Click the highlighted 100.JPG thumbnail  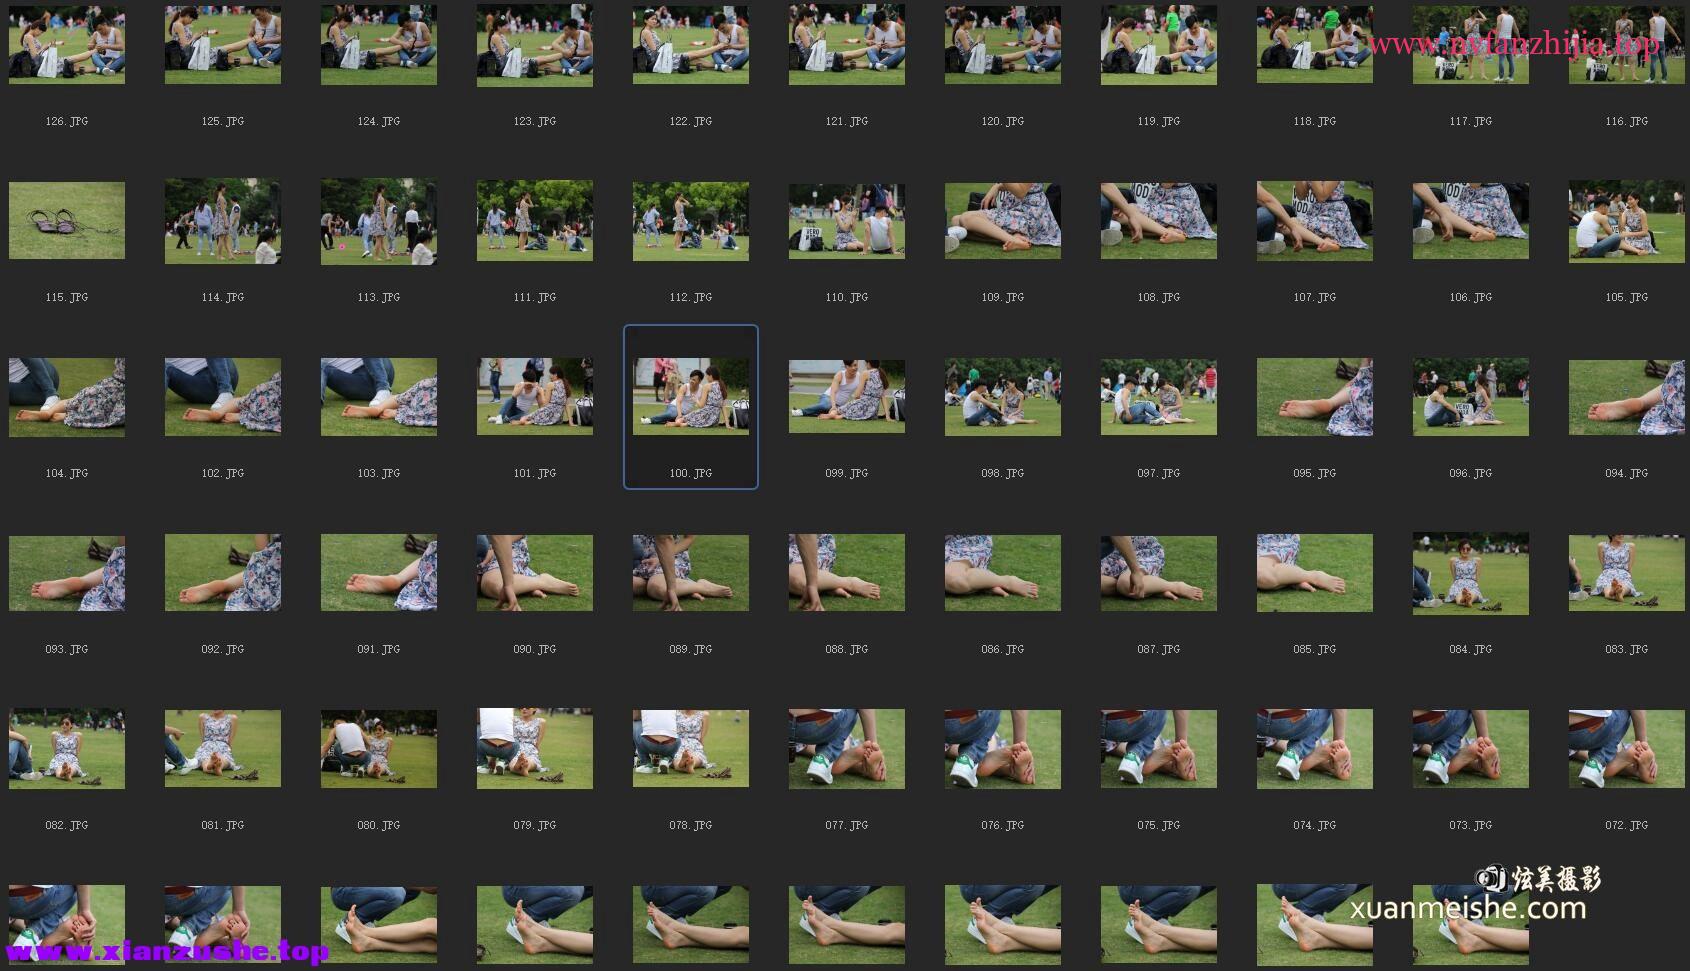(691, 396)
